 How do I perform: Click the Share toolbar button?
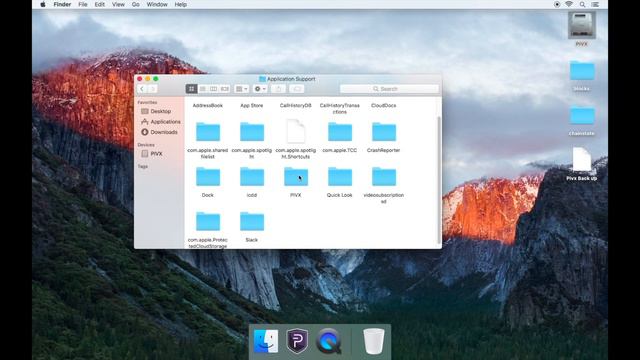click(x=278, y=89)
